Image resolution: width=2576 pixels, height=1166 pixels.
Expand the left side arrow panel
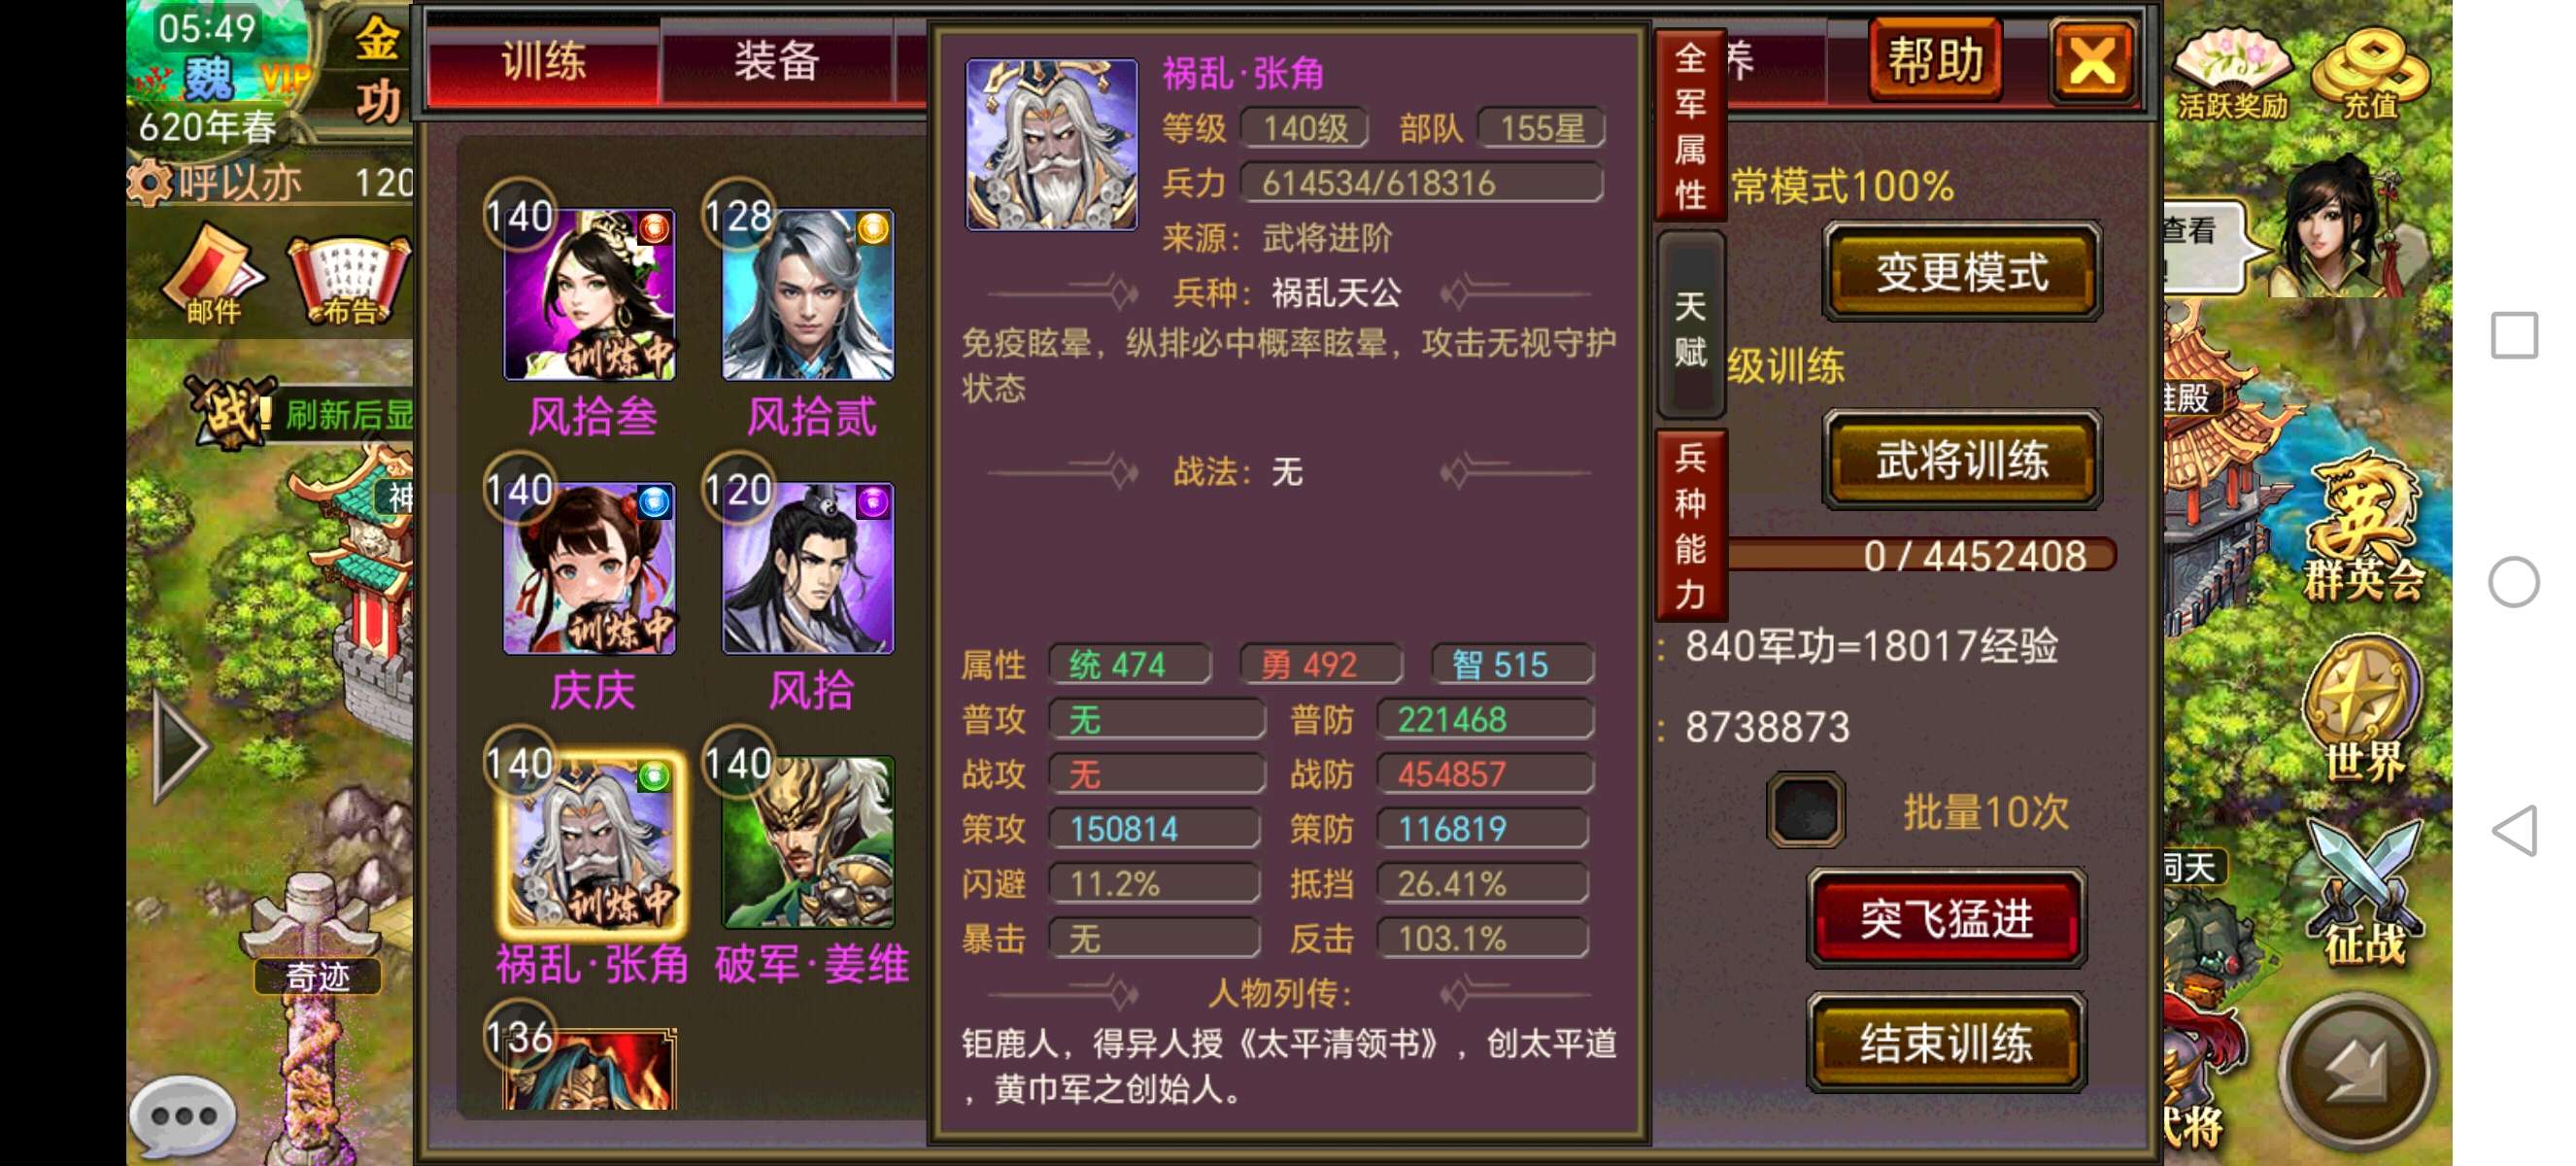180,746
